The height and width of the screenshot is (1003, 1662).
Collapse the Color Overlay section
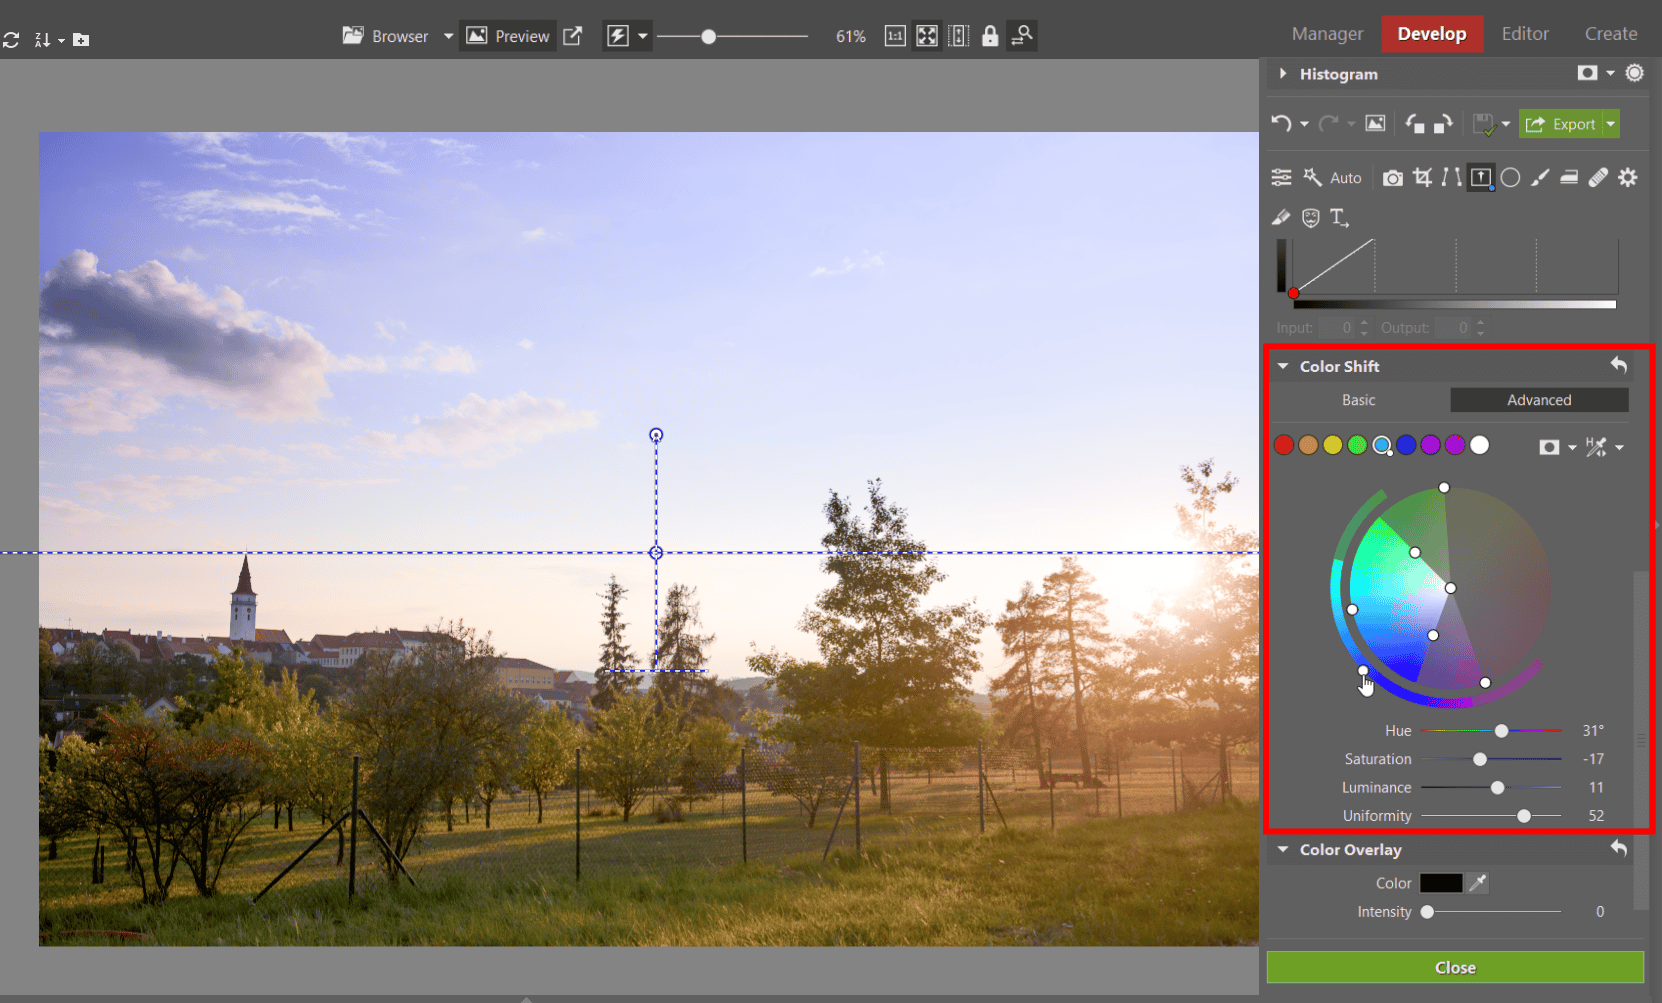1284,849
